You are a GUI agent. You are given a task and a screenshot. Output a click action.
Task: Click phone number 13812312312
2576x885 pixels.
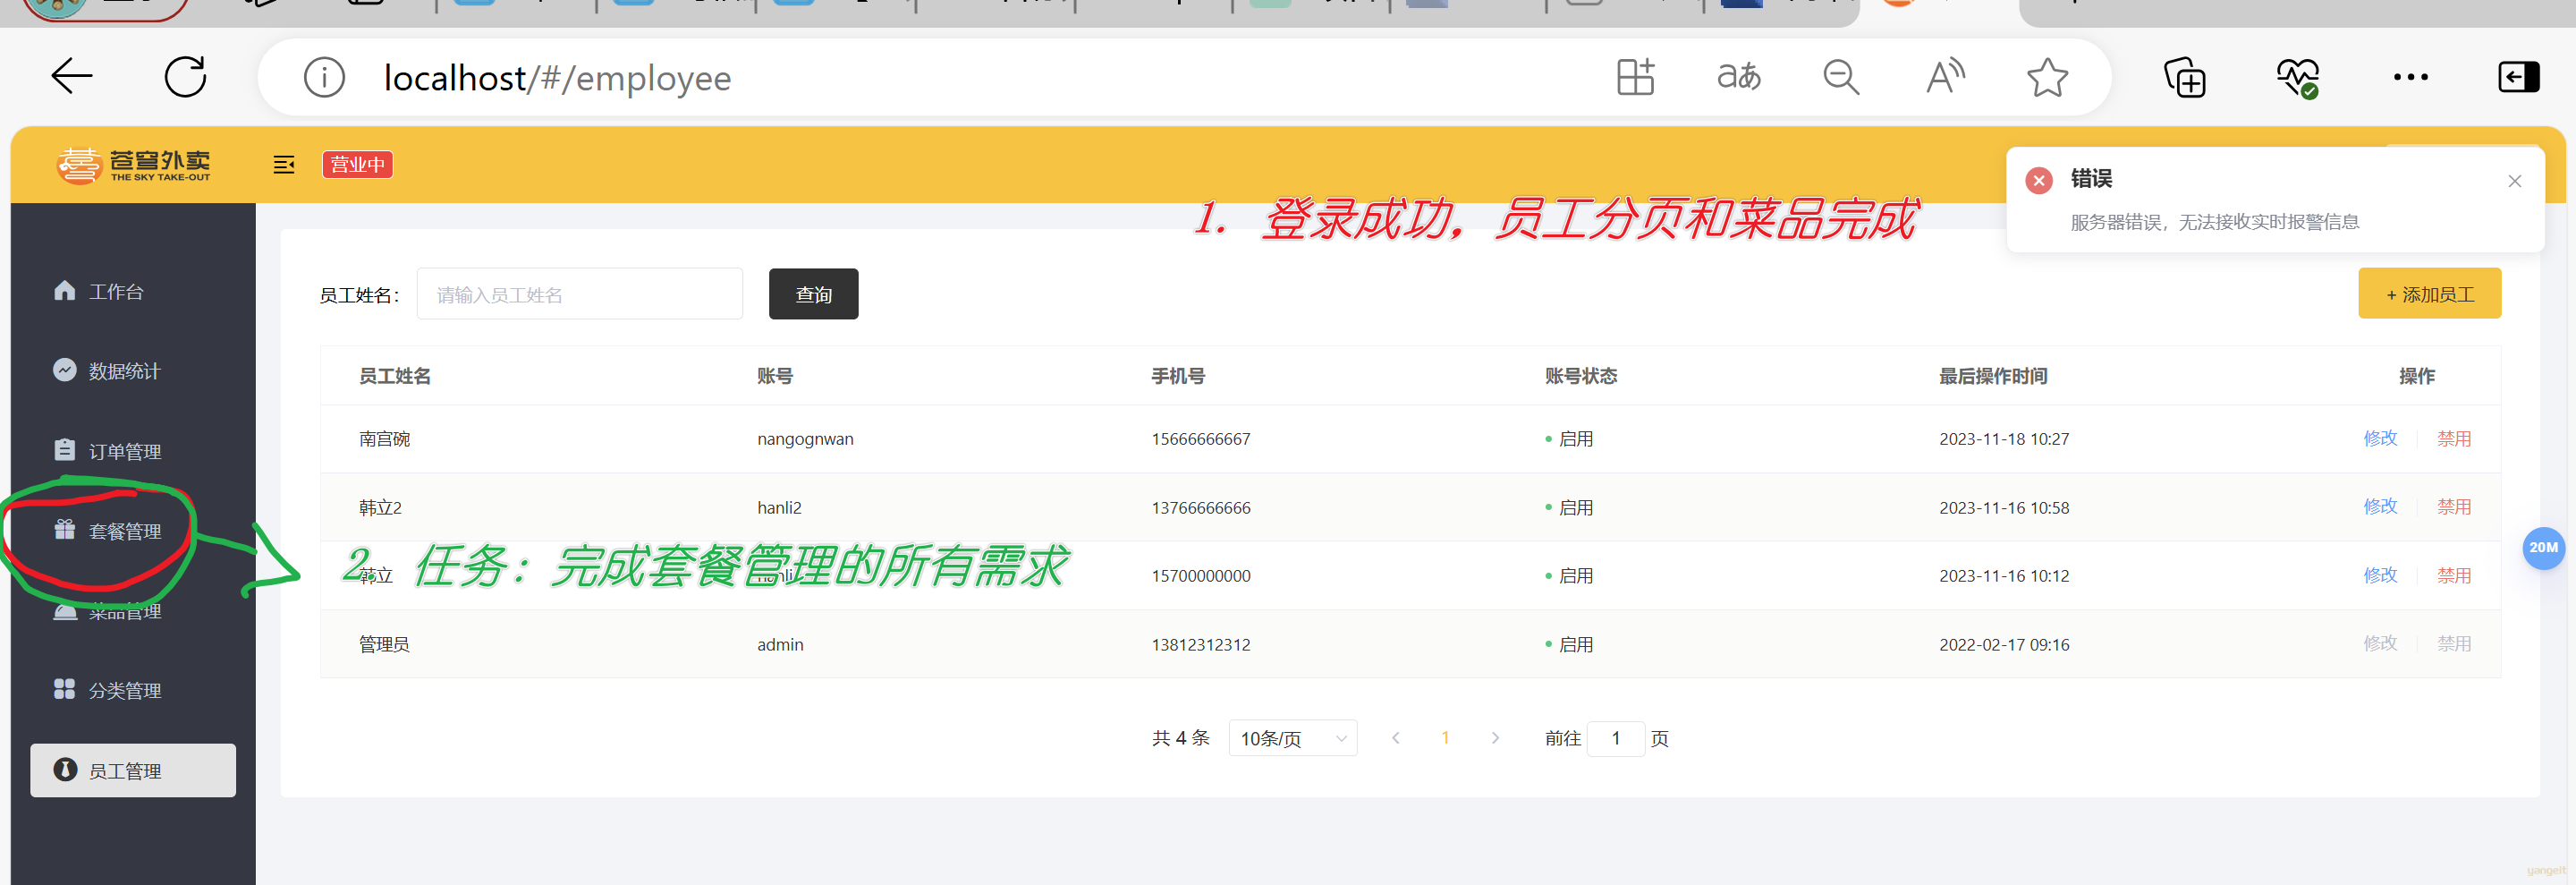(1200, 644)
